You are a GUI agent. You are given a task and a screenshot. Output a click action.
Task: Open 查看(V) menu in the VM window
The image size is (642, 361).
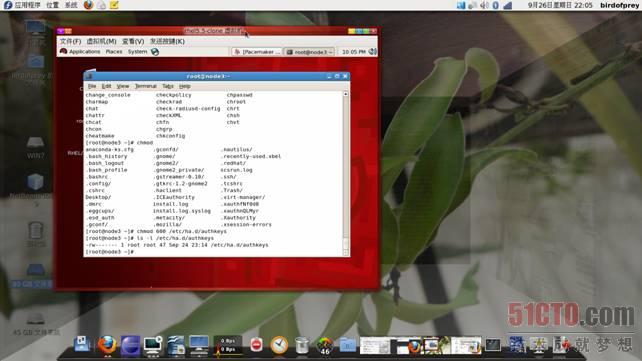point(133,41)
